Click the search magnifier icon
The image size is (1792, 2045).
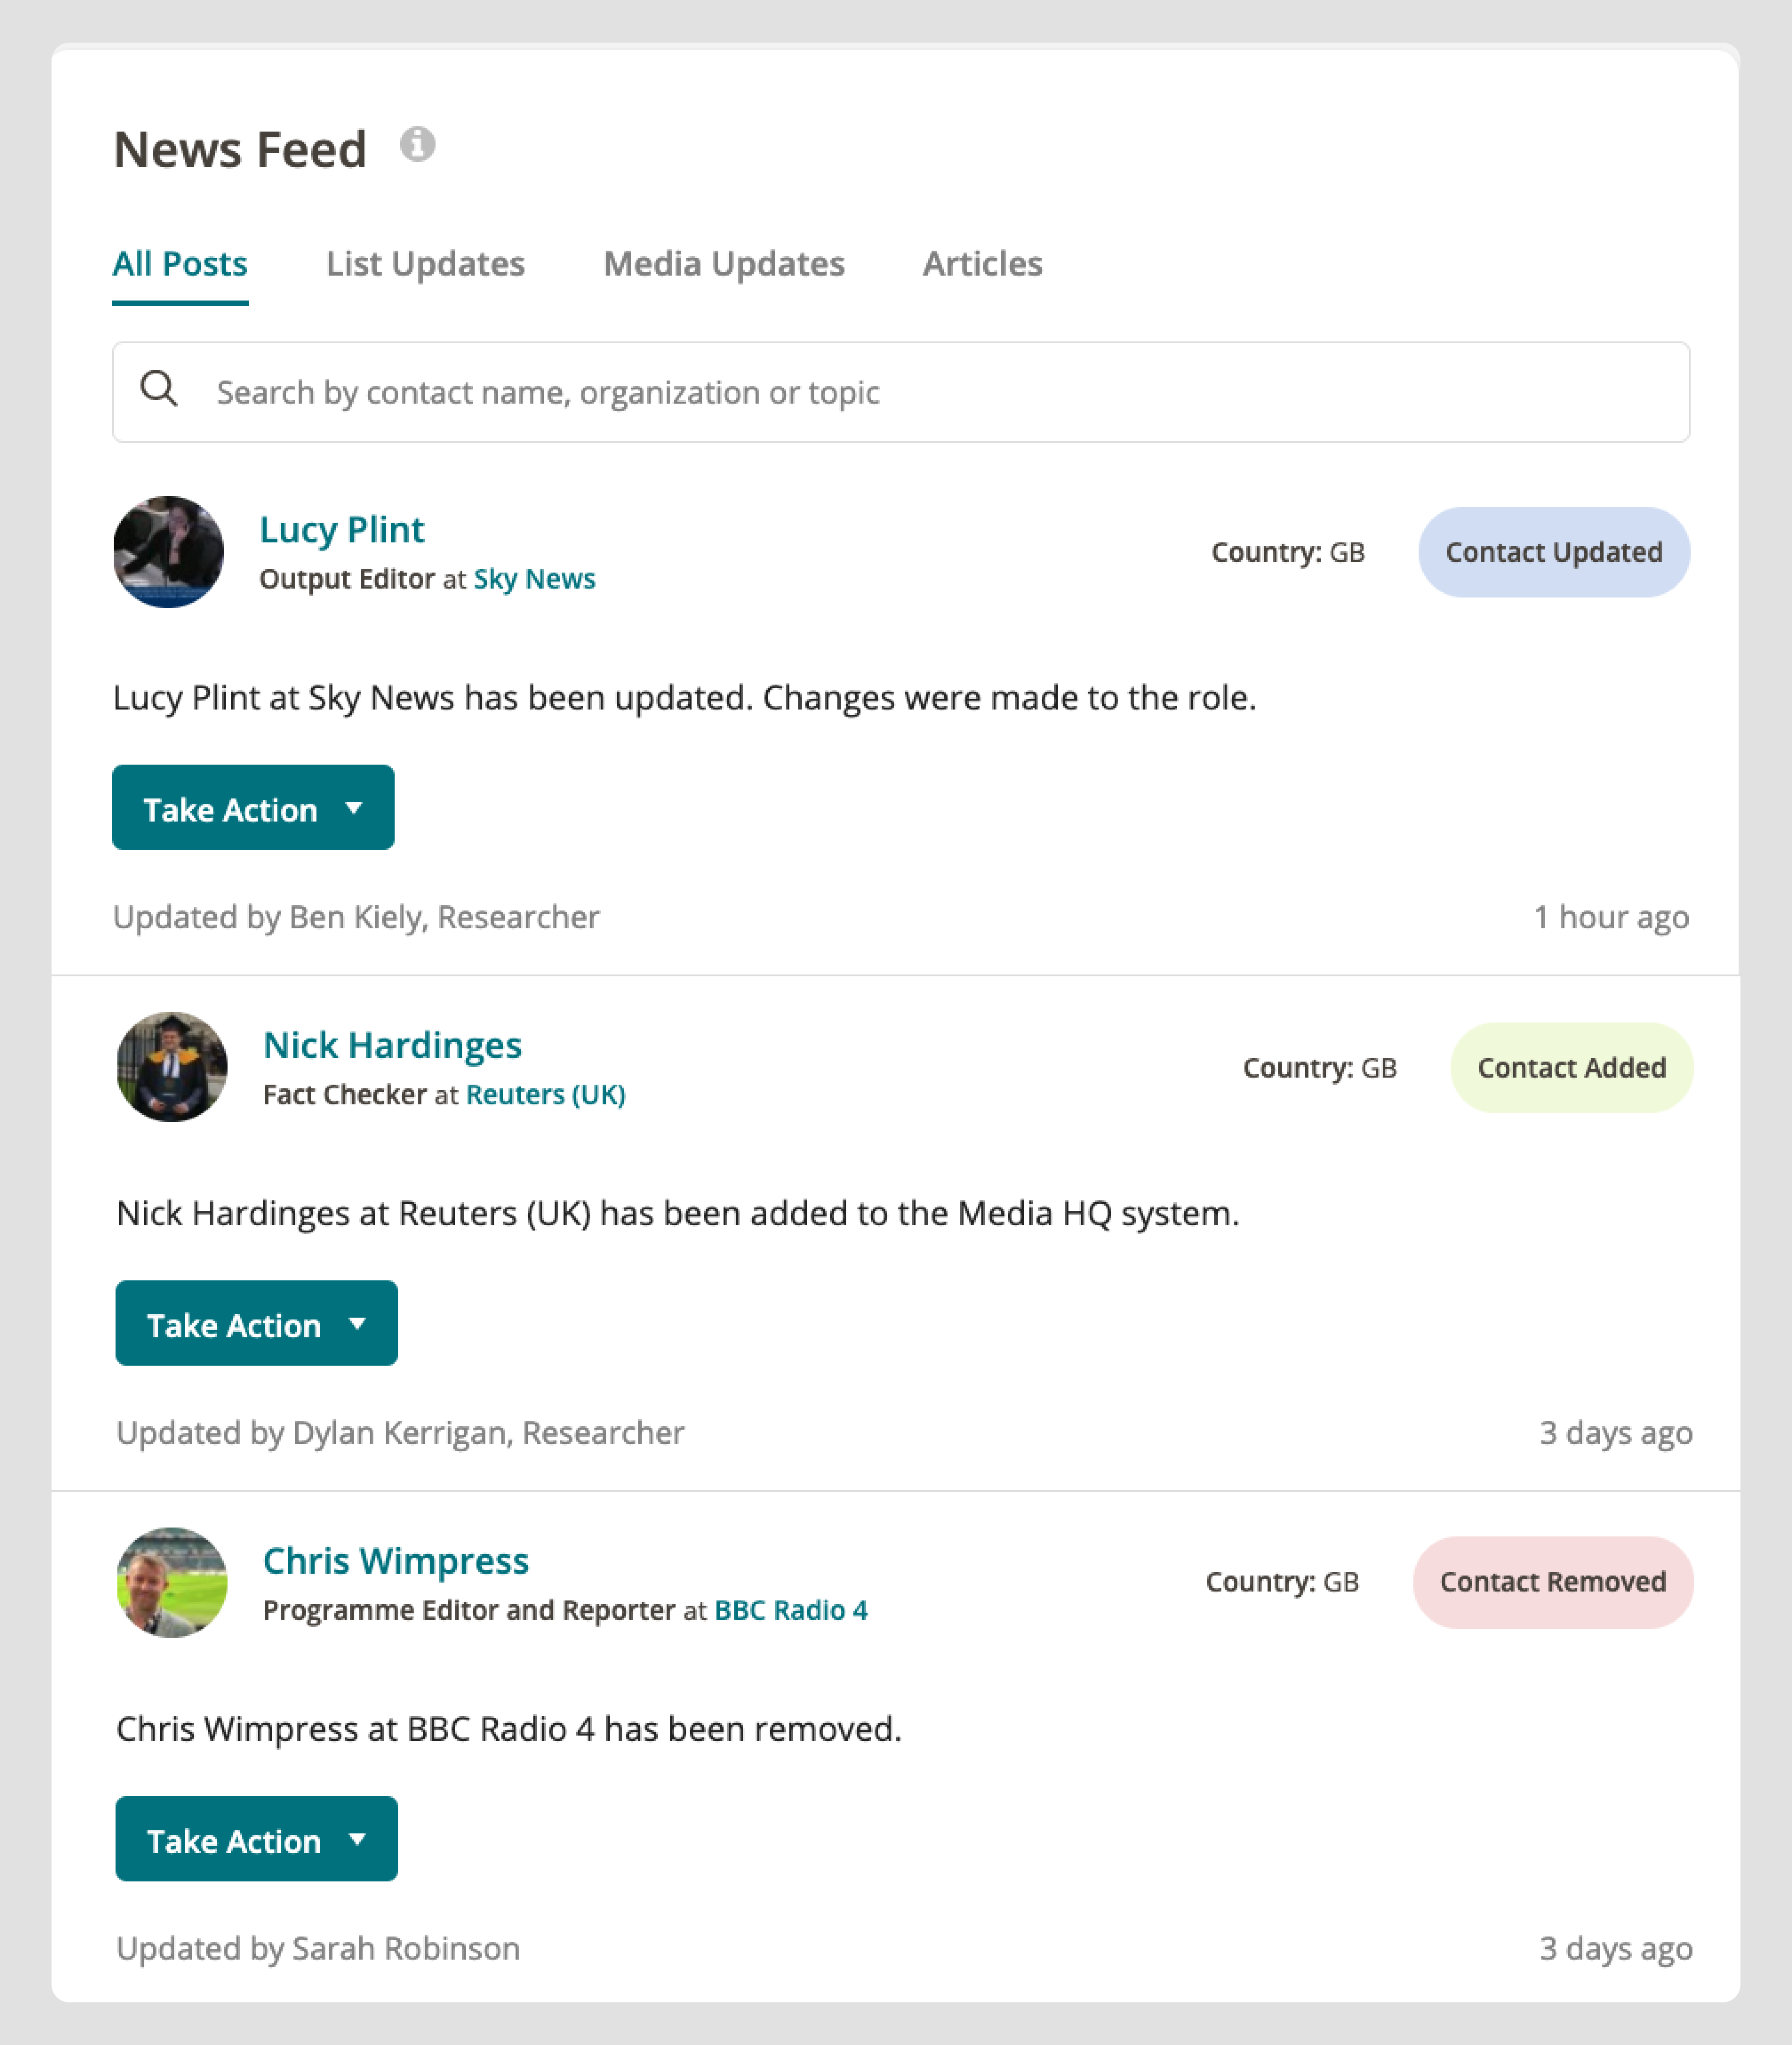(160, 389)
